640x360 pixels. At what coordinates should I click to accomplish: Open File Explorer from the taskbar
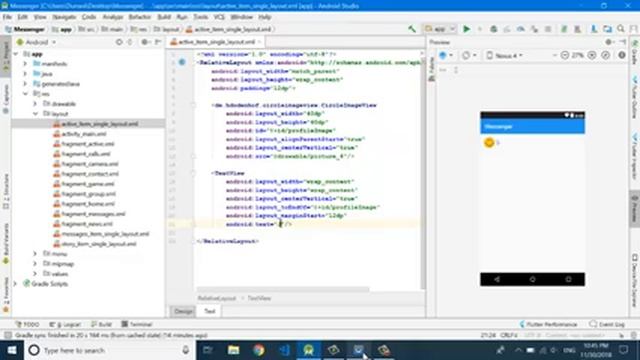coord(233,350)
